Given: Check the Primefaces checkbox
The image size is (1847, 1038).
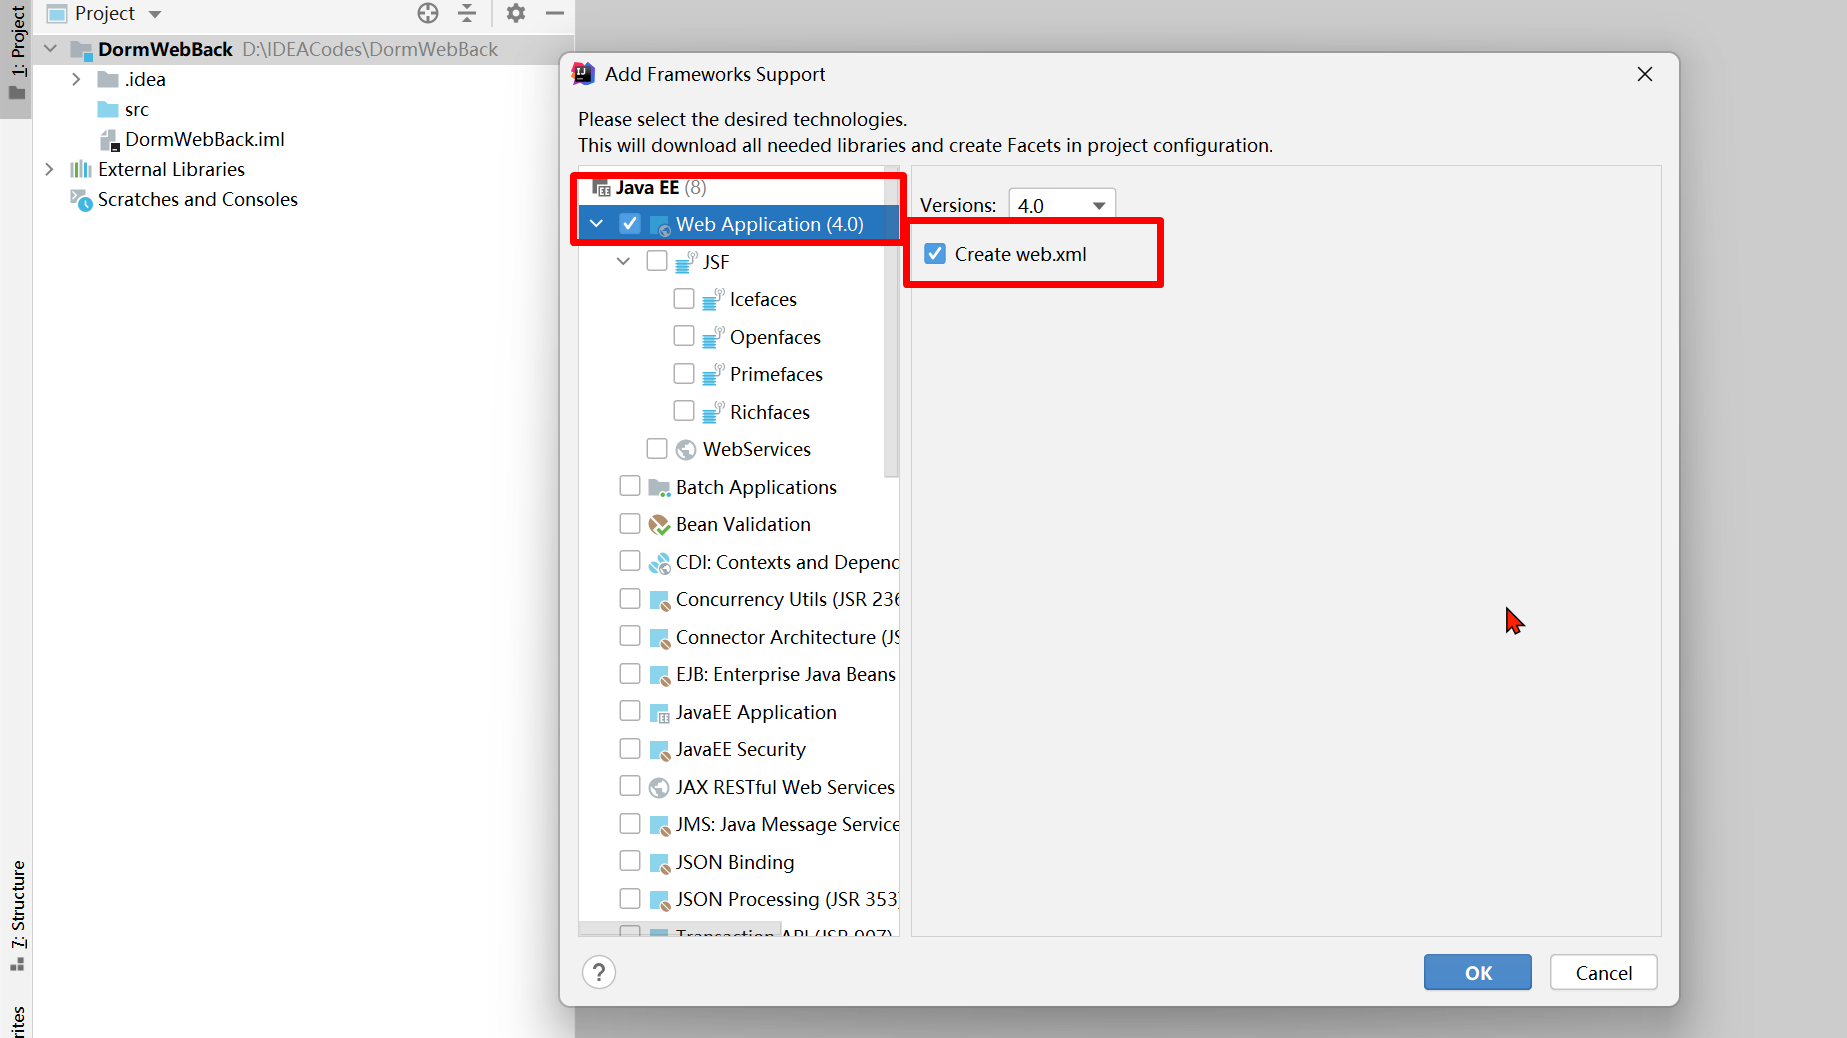Looking at the screenshot, I should 684,373.
